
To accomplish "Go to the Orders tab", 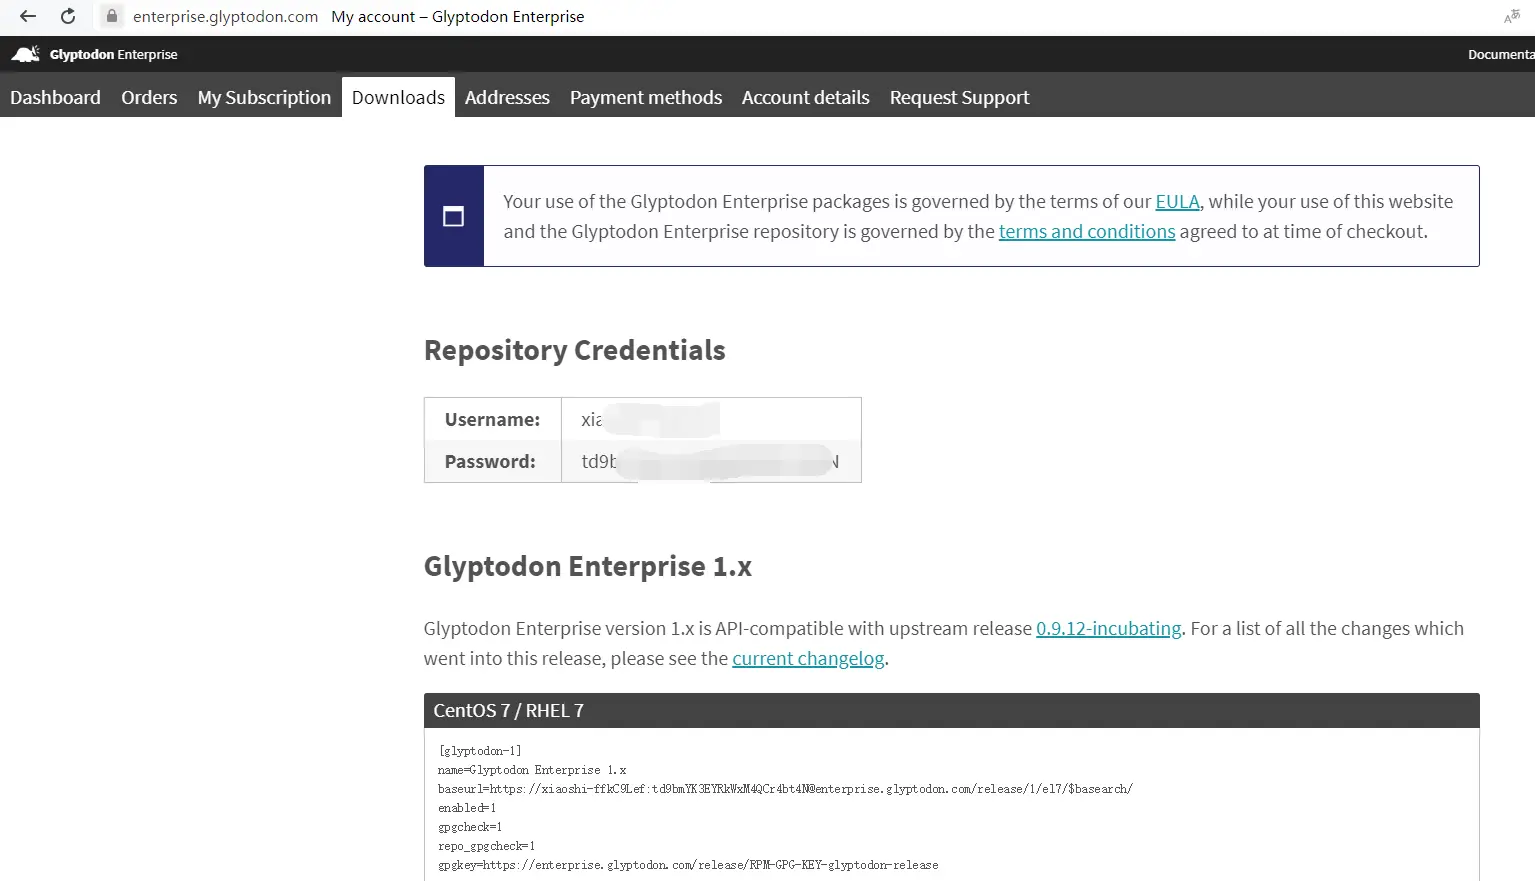I will (x=149, y=97).
